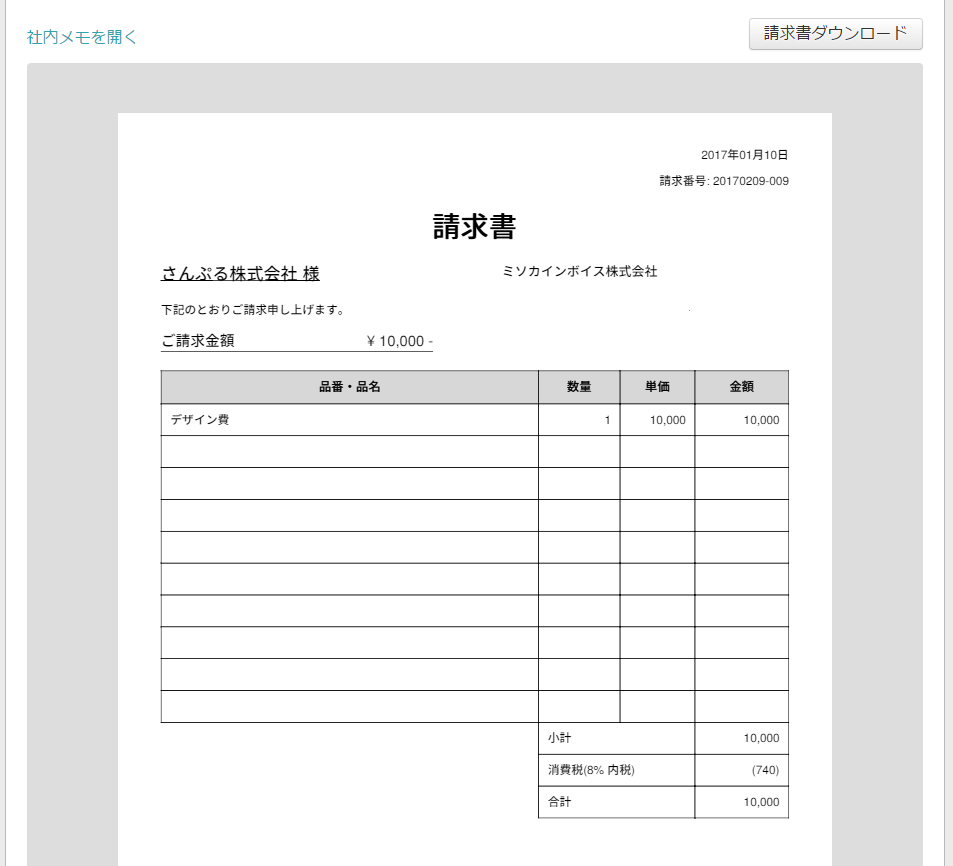Click the quantity value in デザイン費 row
The height and width of the screenshot is (866, 953).
coord(606,420)
